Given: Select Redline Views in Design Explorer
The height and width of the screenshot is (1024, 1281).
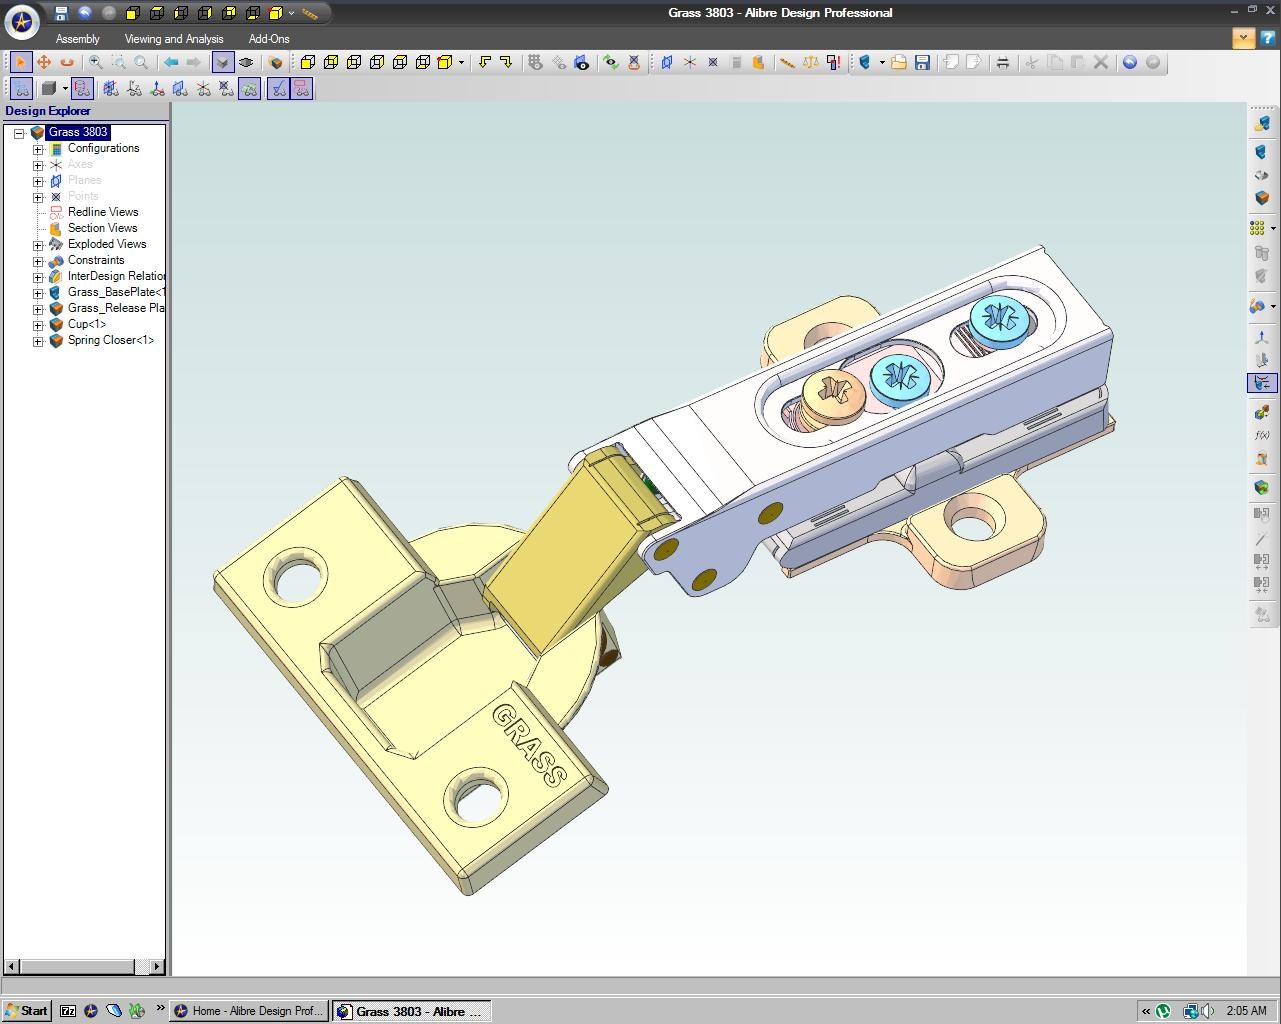Looking at the screenshot, I should point(103,212).
